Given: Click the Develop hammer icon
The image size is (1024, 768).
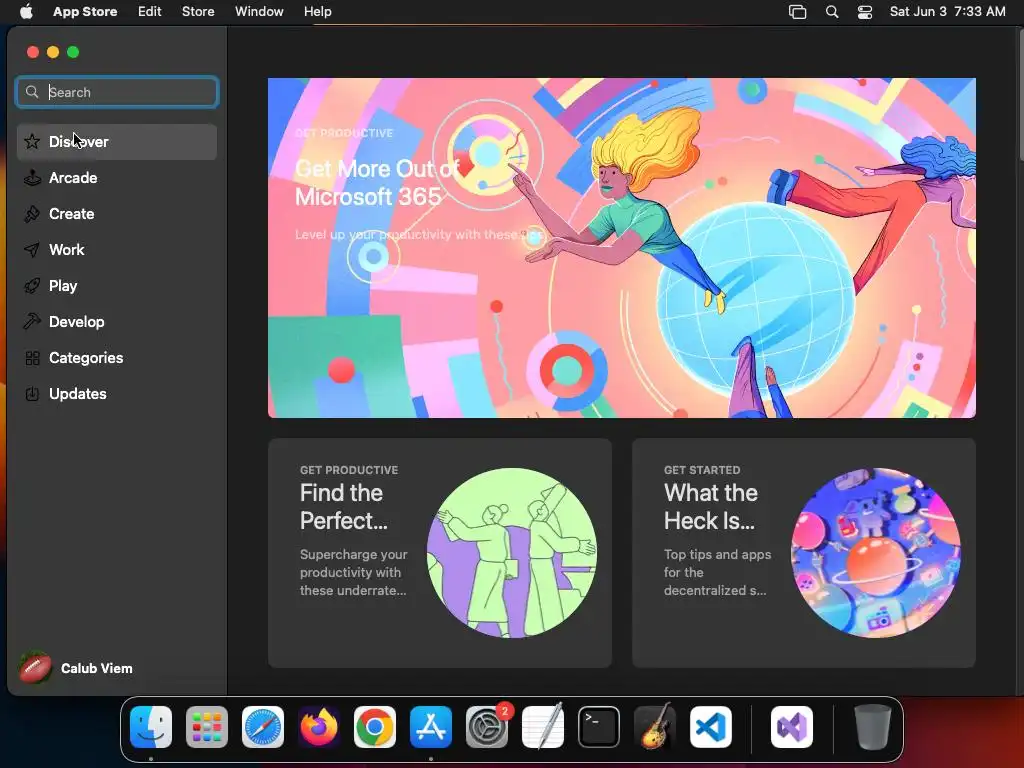Looking at the screenshot, I should pos(32,321).
